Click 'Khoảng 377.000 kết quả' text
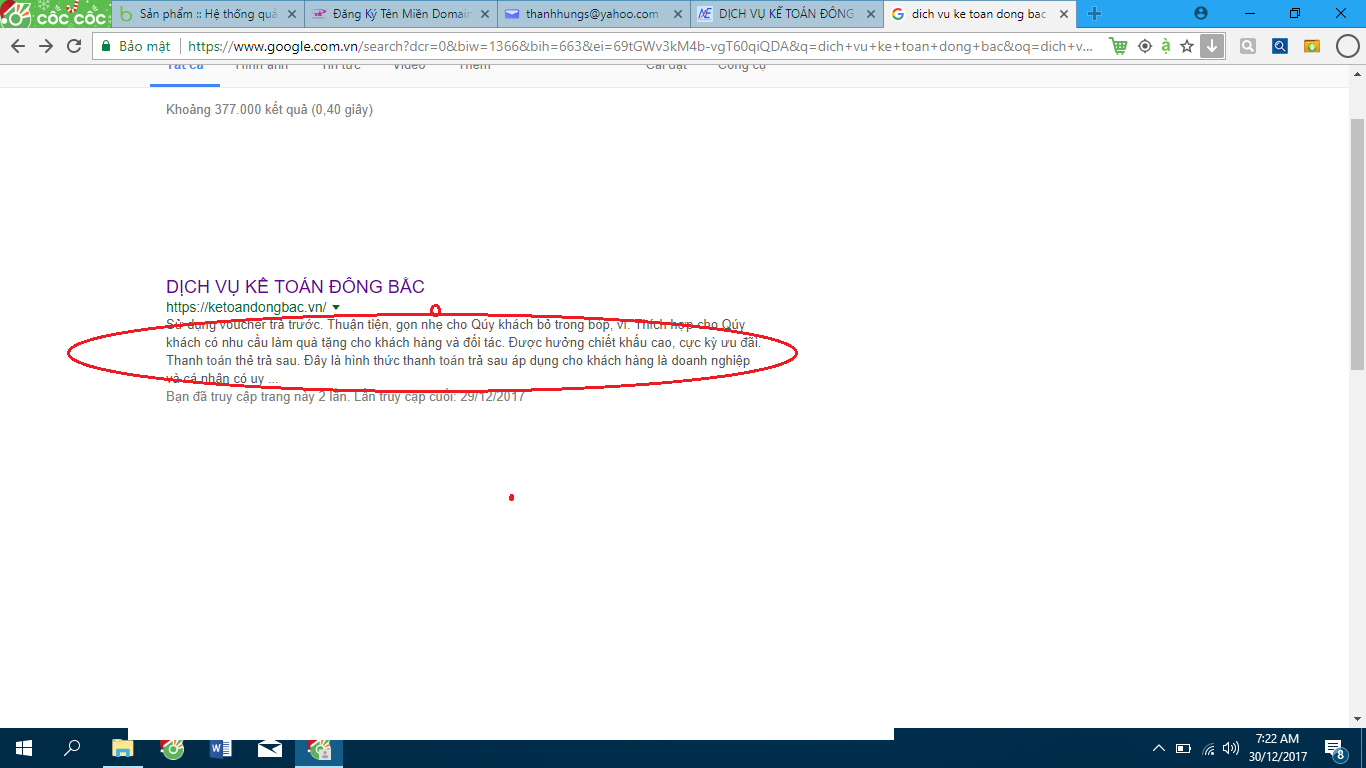The image size is (1366, 768). (x=269, y=110)
